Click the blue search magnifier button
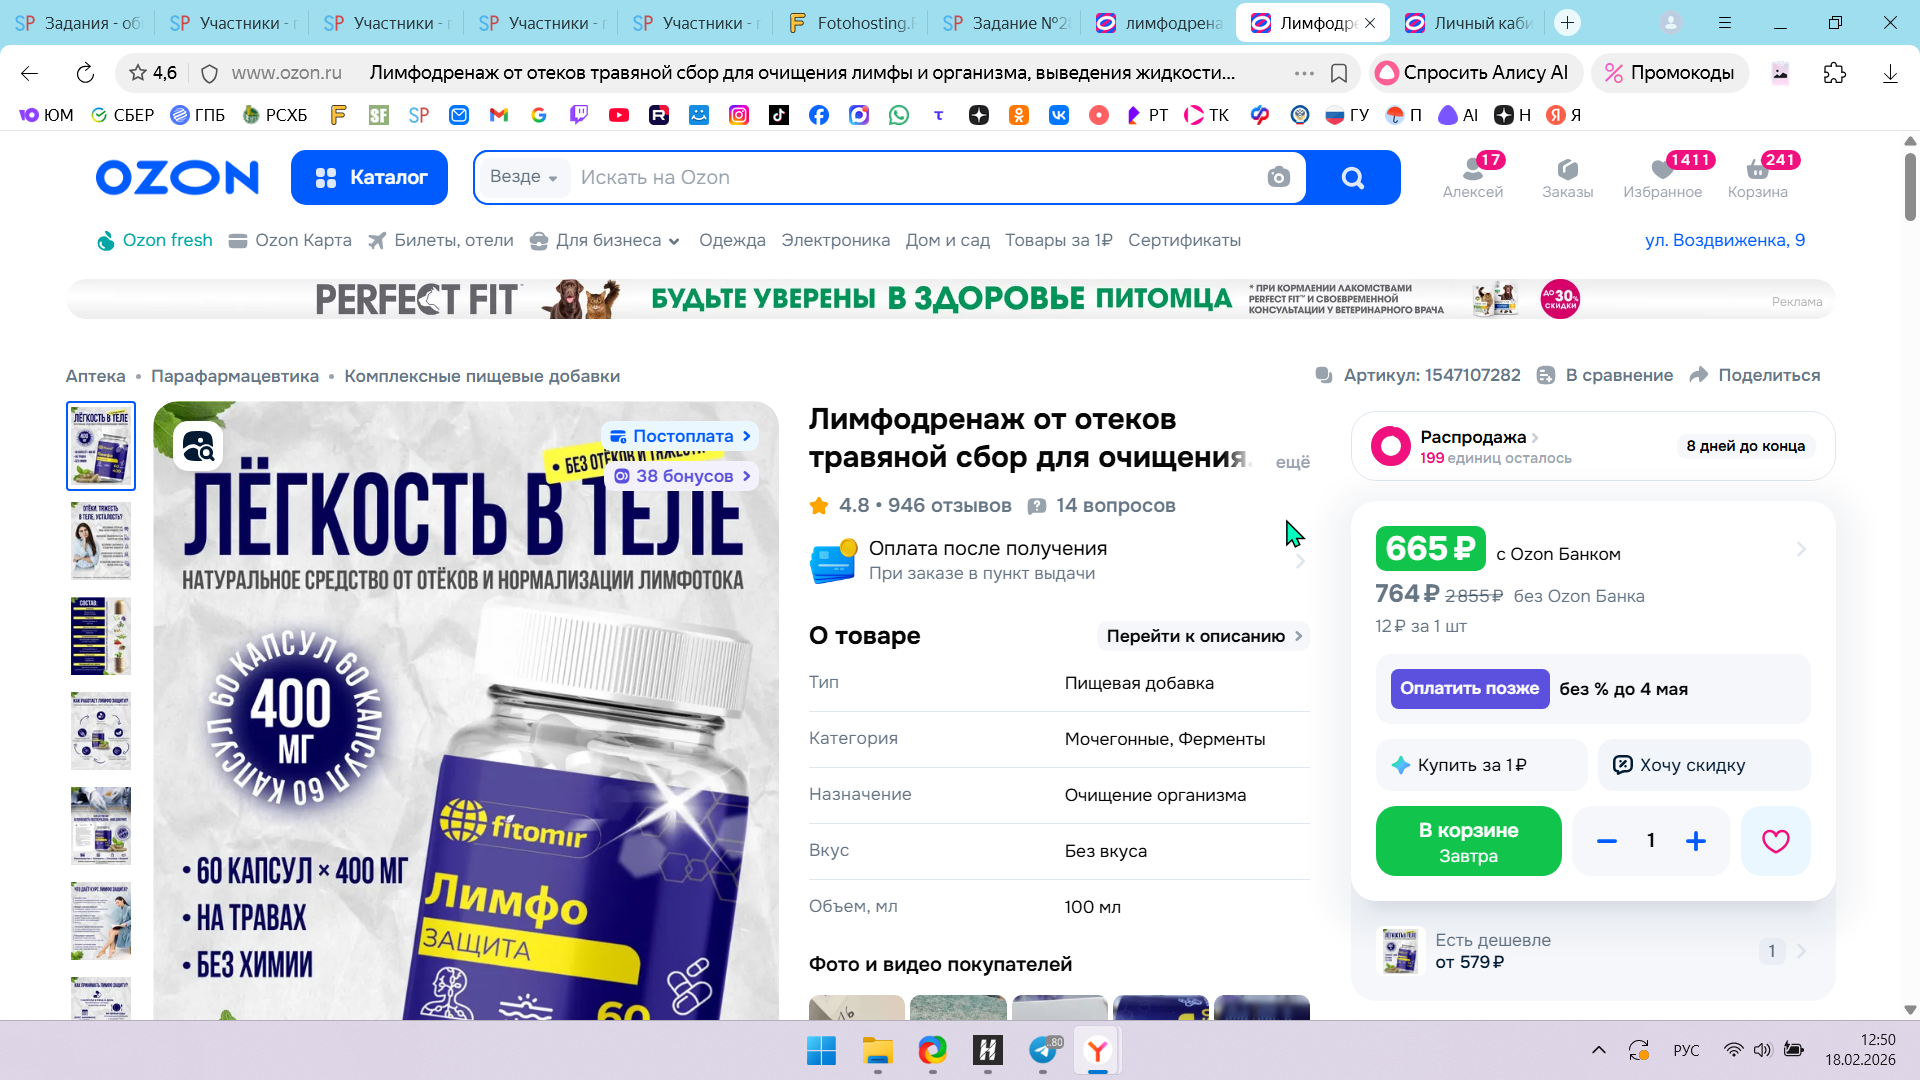Viewport: 1920px width, 1080px height. pos(1352,178)
